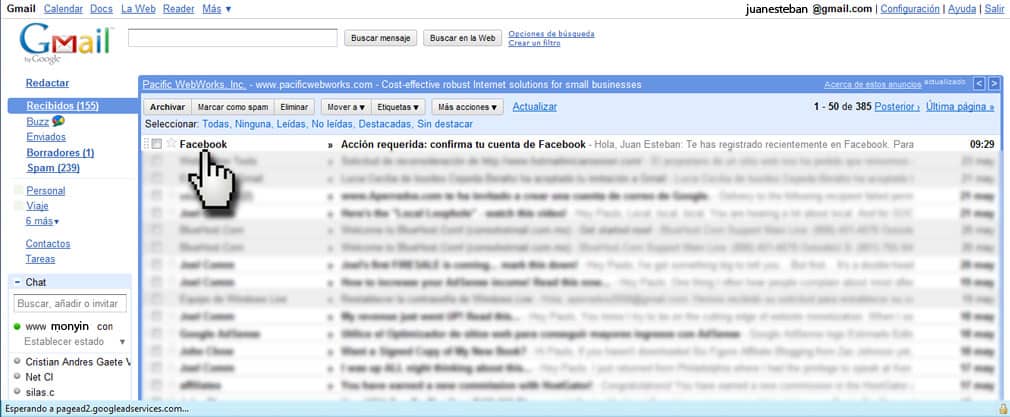
Task: Click the Buscar mensaje button
Action: (381, 38)
